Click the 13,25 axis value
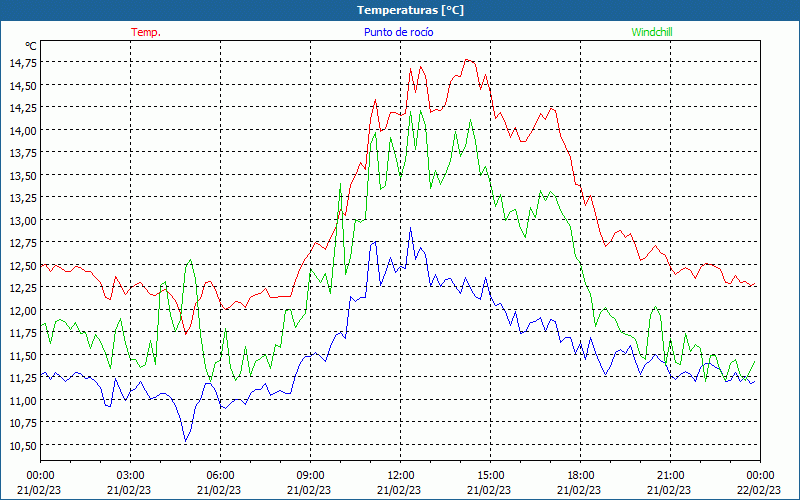 [x=22, y=197]
